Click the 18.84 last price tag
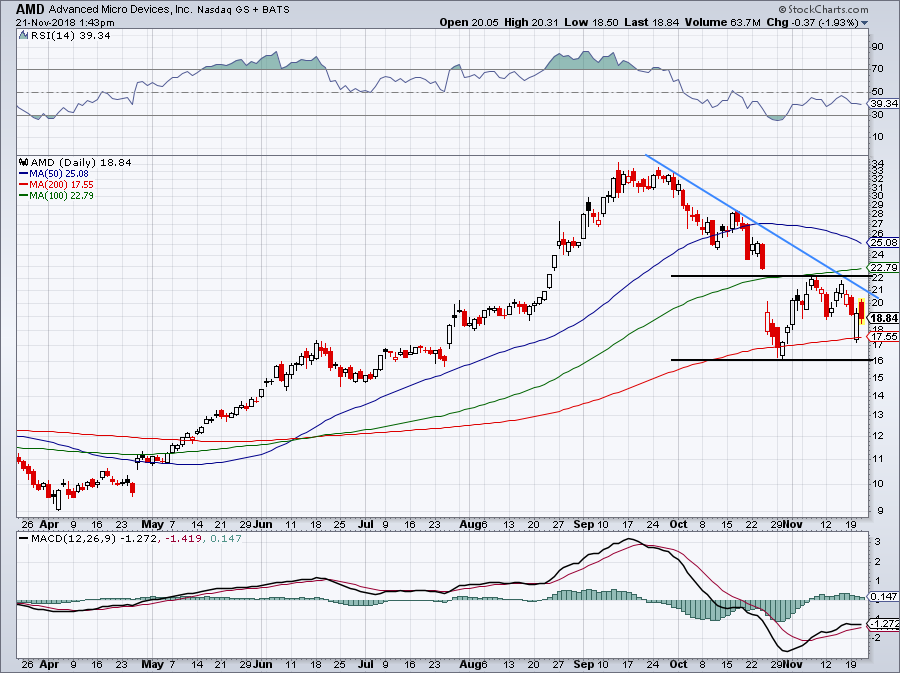900x673 pixels. click(884, 318)
